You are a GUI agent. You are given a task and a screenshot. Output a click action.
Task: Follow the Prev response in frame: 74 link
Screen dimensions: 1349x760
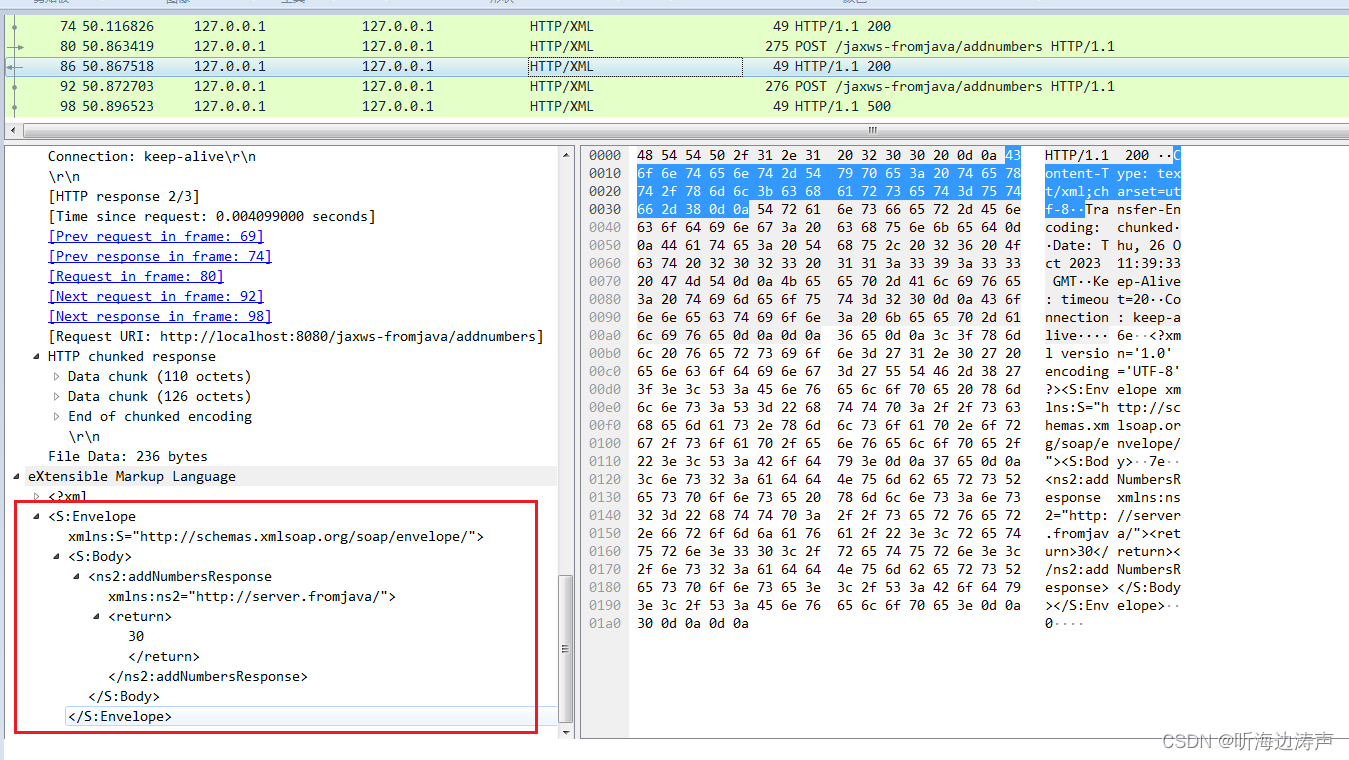[x=160, y=257]
